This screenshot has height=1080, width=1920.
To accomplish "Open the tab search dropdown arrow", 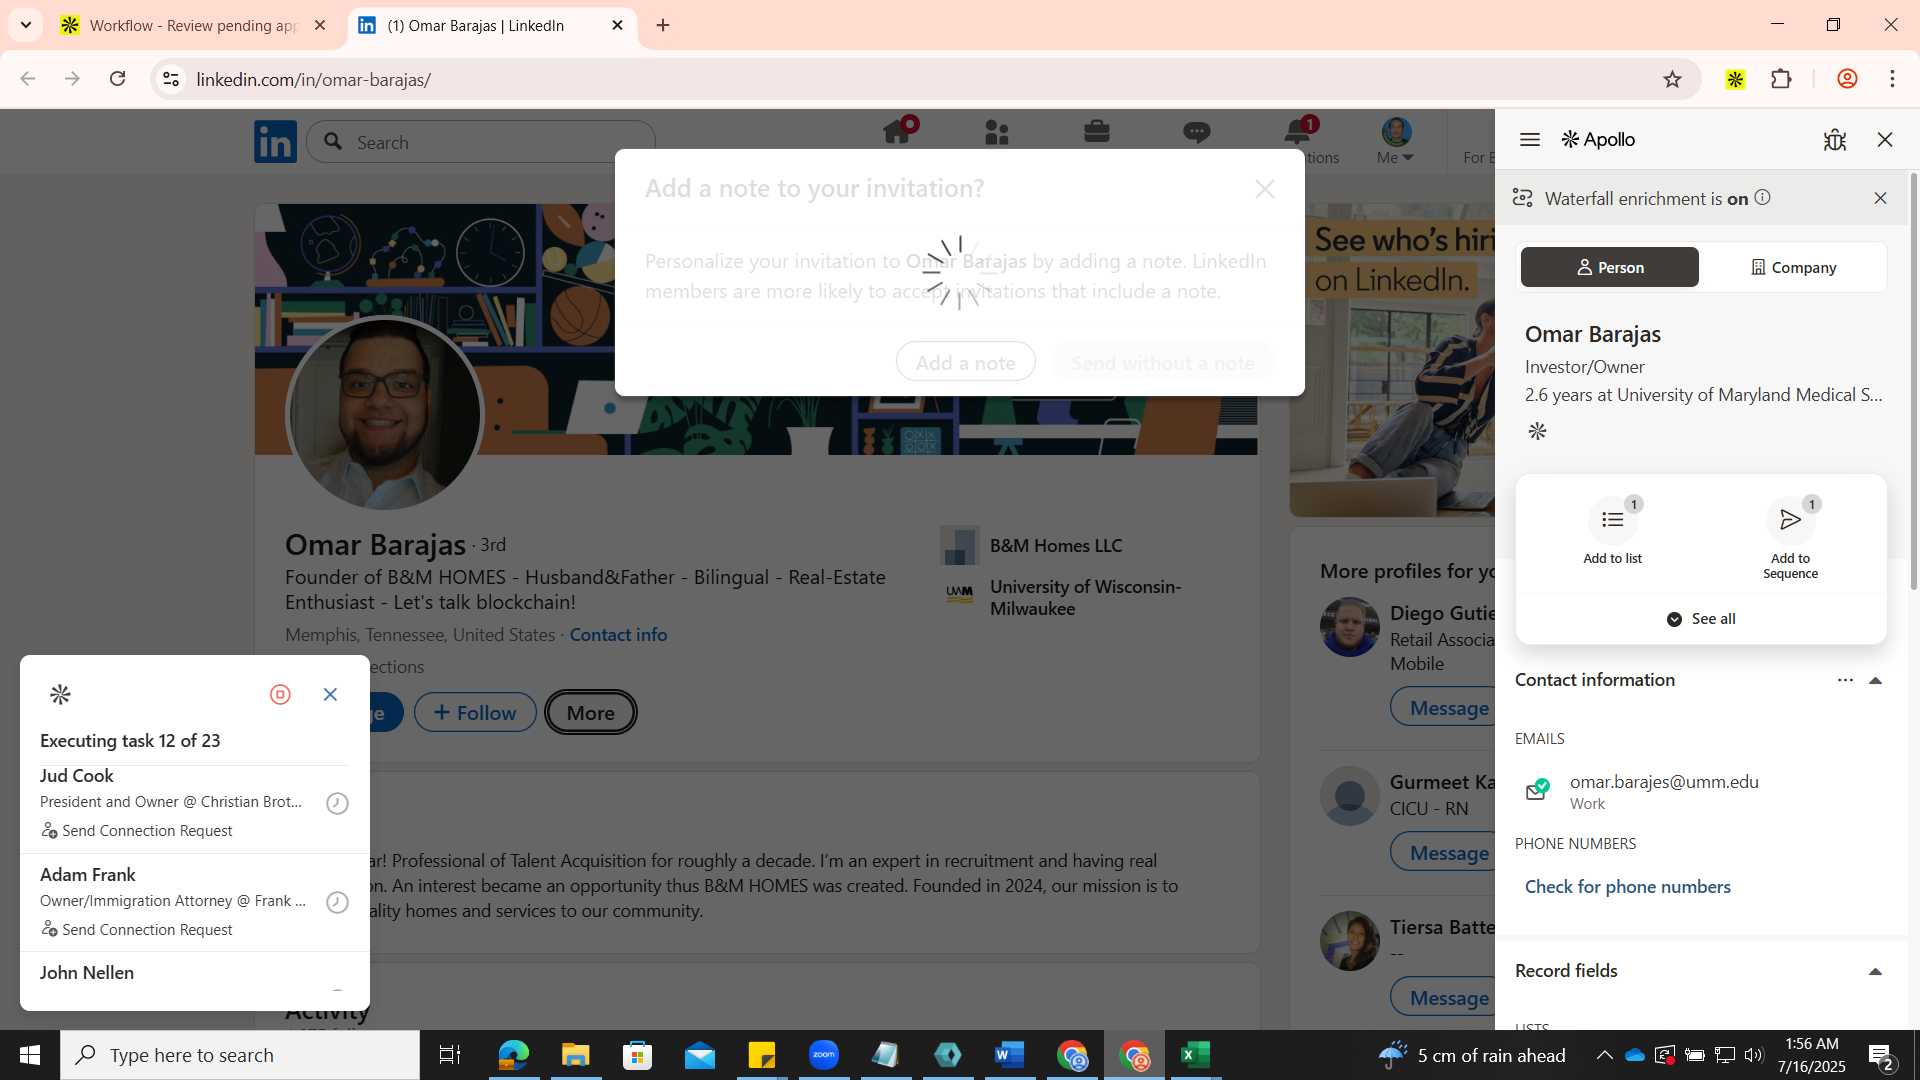I will 26,25.
